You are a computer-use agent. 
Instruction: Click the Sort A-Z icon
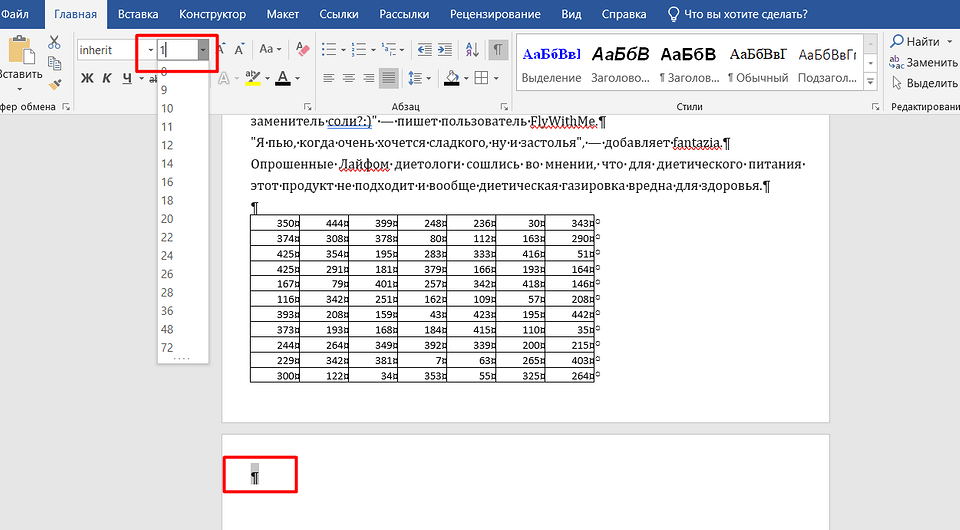coord(473,49)
